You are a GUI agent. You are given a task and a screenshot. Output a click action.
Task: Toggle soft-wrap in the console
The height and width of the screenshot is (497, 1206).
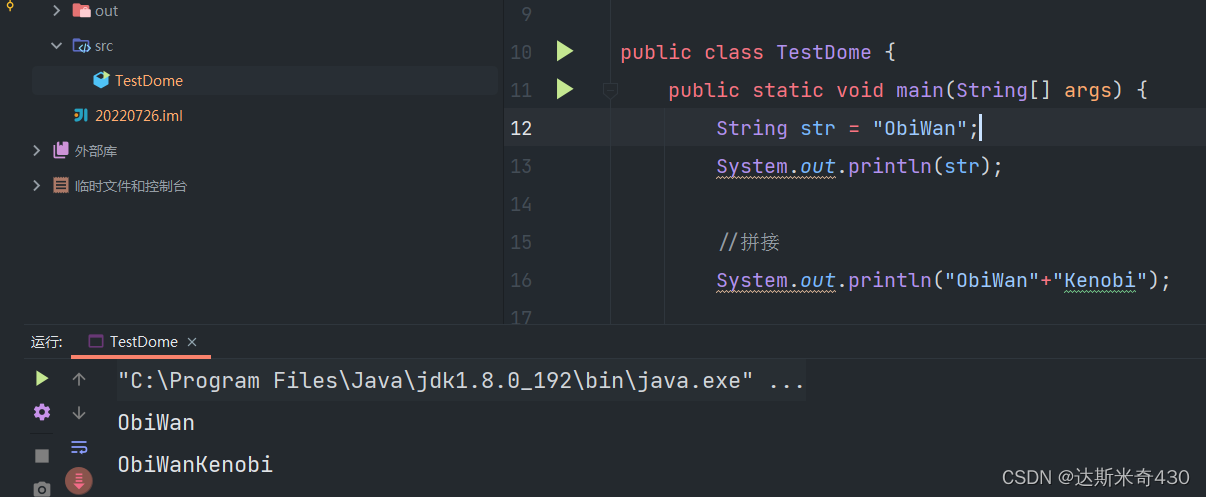(x=79, y=446)
